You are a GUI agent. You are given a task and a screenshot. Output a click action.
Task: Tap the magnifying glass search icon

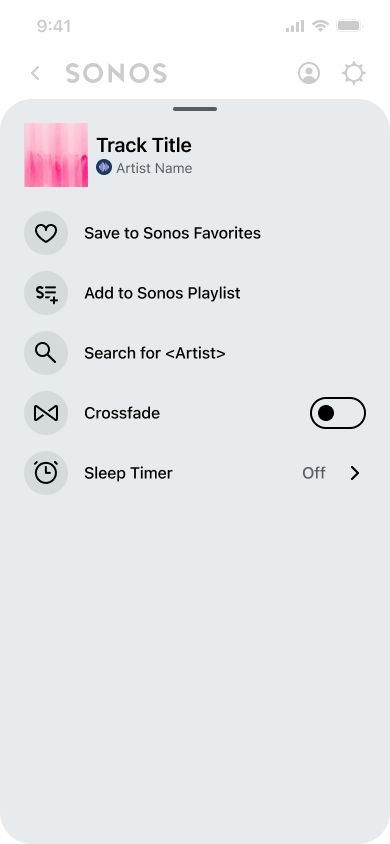coord(46,353)
